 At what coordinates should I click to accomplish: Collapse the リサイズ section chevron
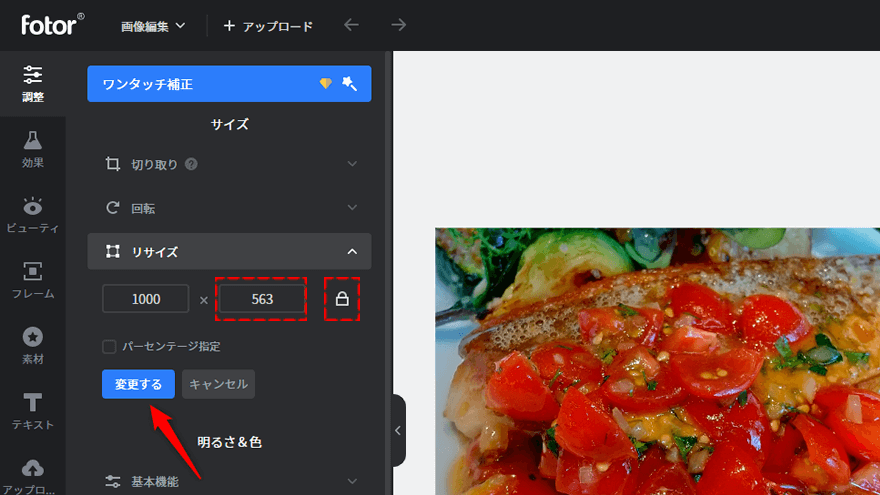[352, 251]
